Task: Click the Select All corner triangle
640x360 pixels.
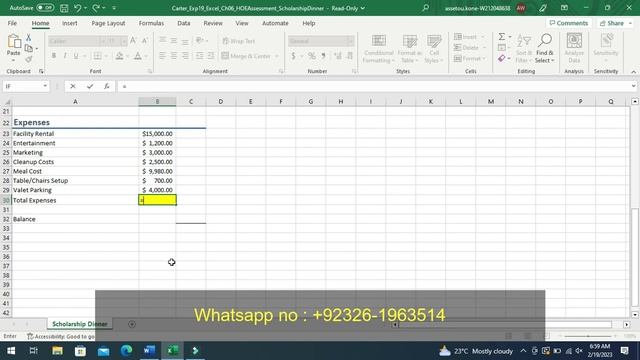Action: (7, 102)
